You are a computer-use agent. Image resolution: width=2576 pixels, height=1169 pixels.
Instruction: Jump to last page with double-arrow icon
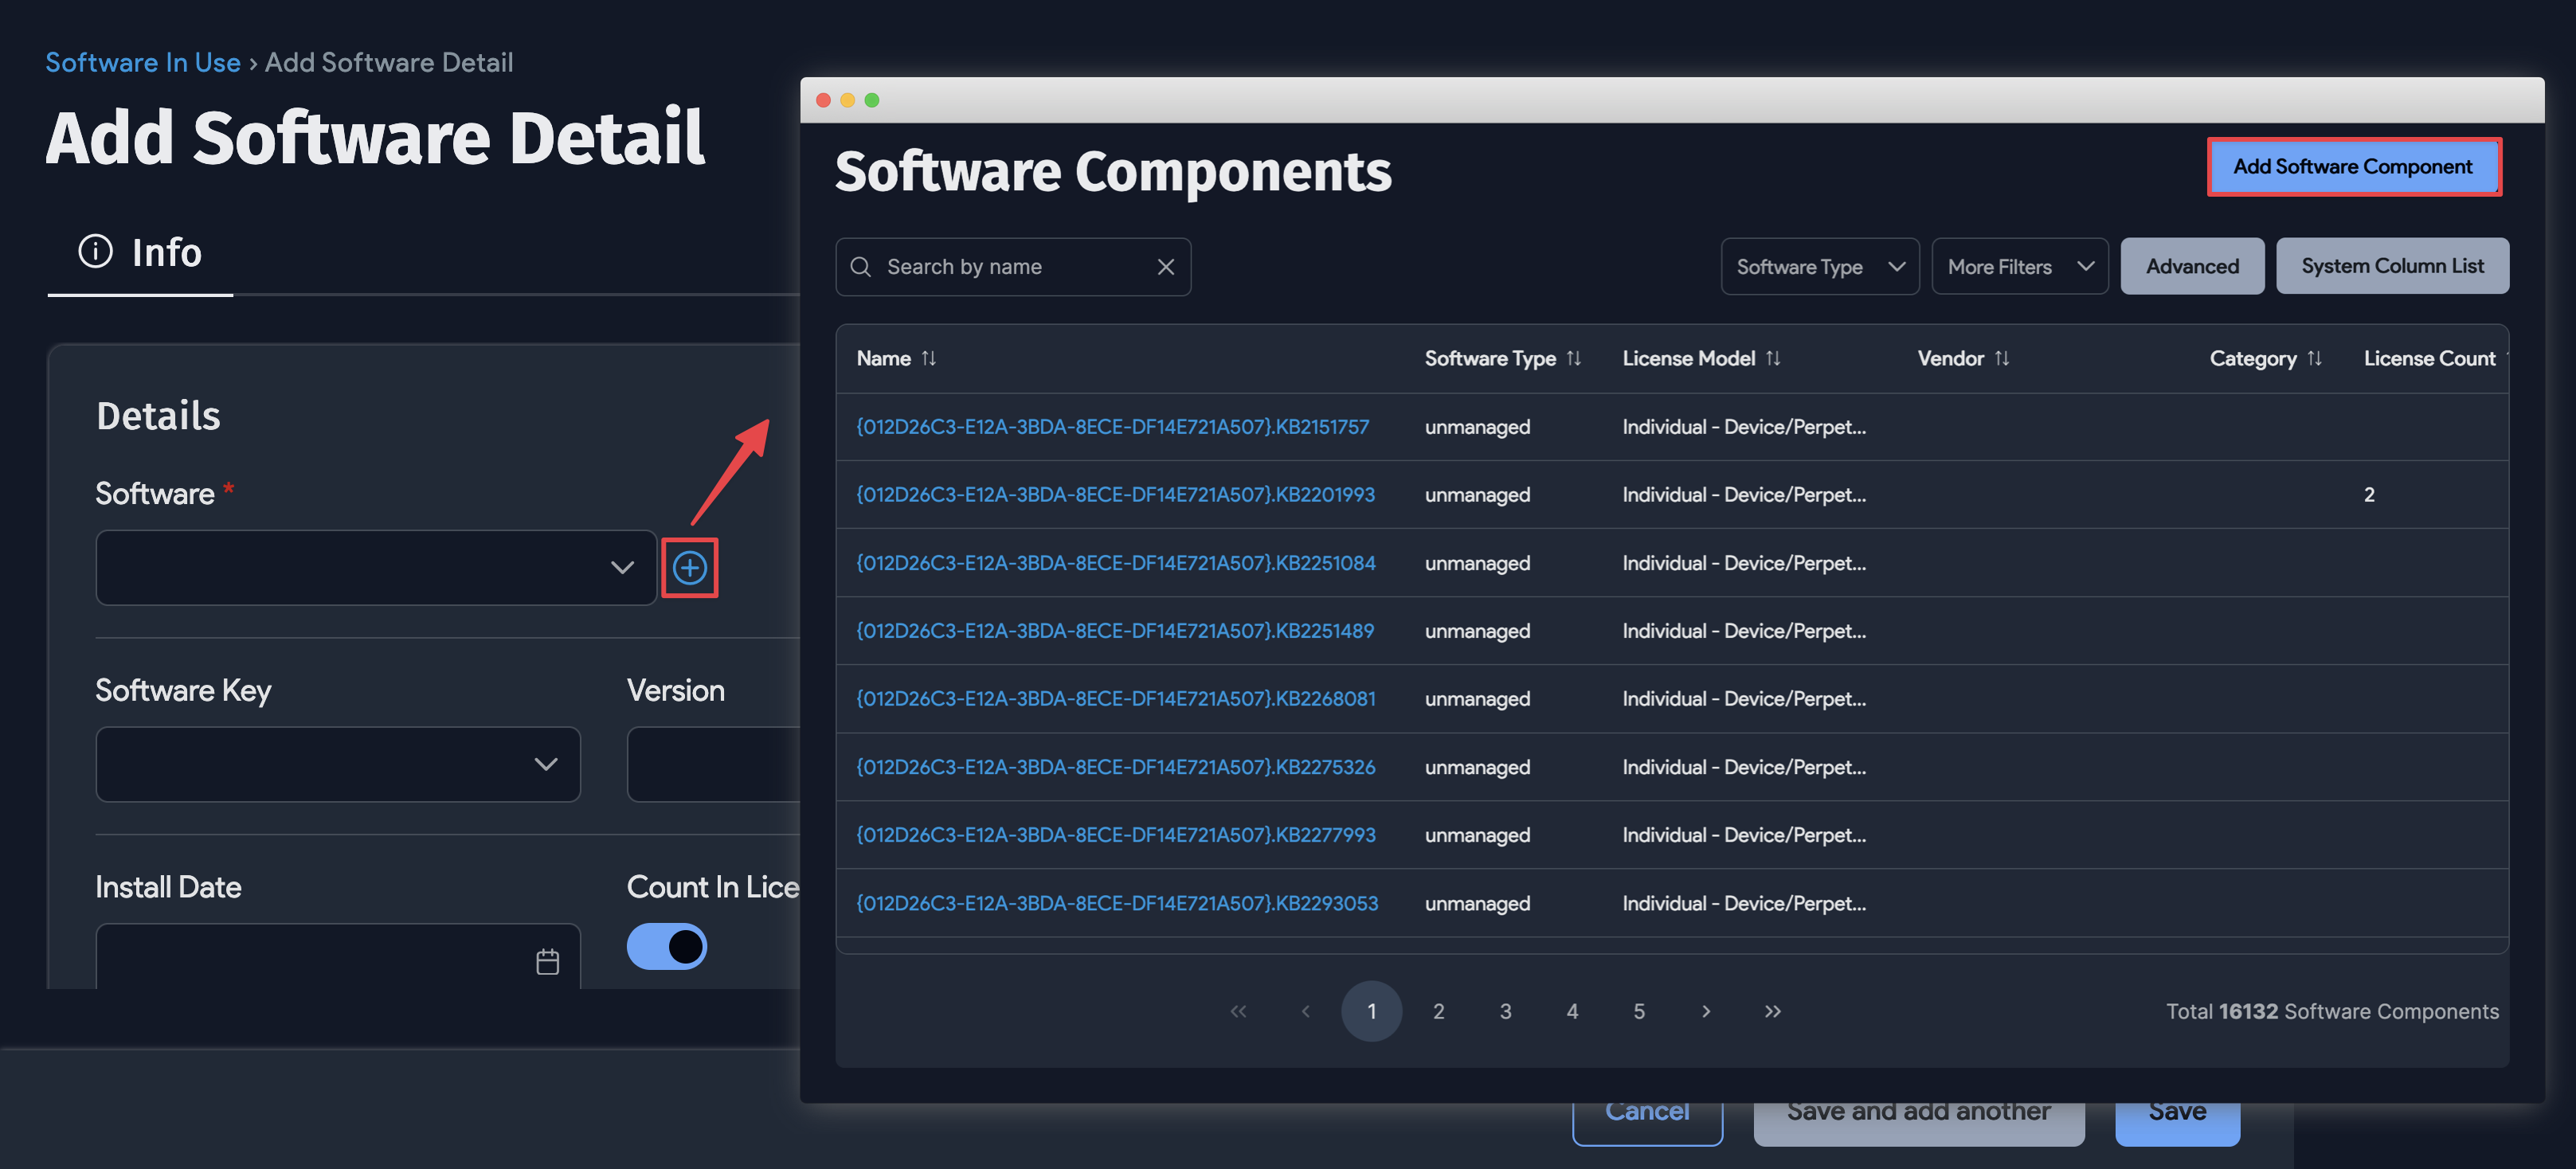tap(1772, 1011)
